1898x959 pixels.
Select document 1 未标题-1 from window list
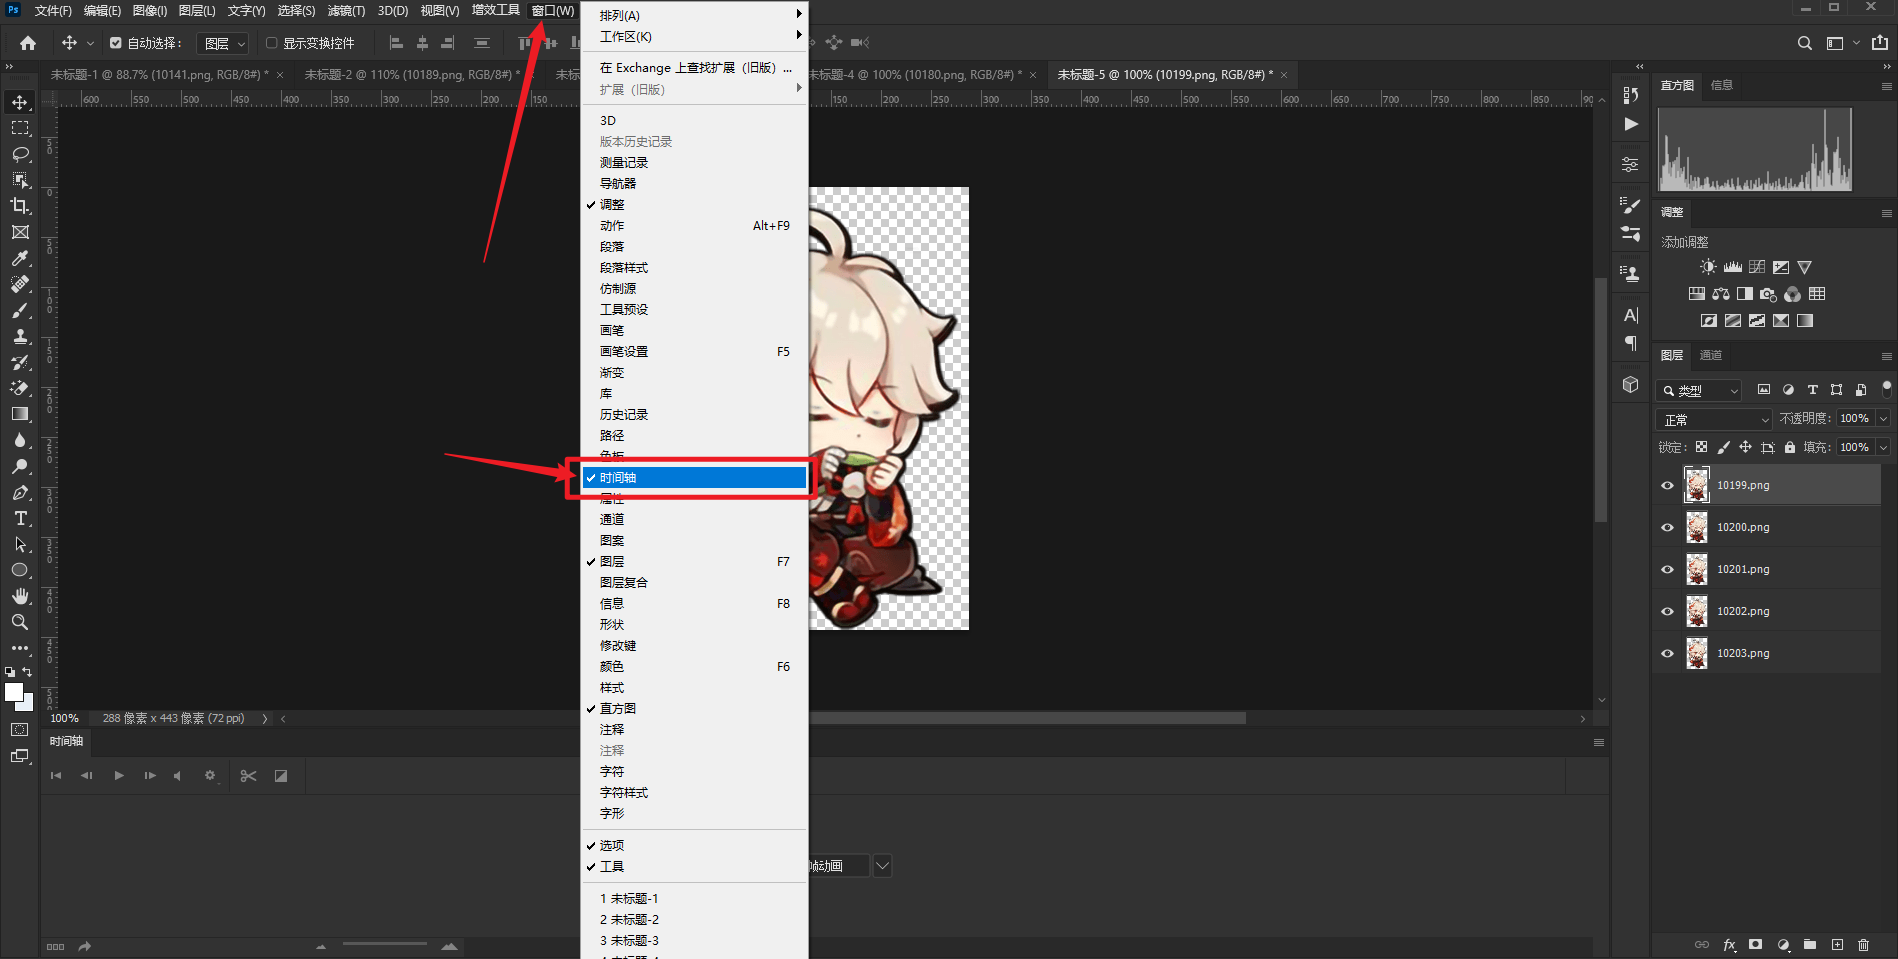tap(694, 898)
